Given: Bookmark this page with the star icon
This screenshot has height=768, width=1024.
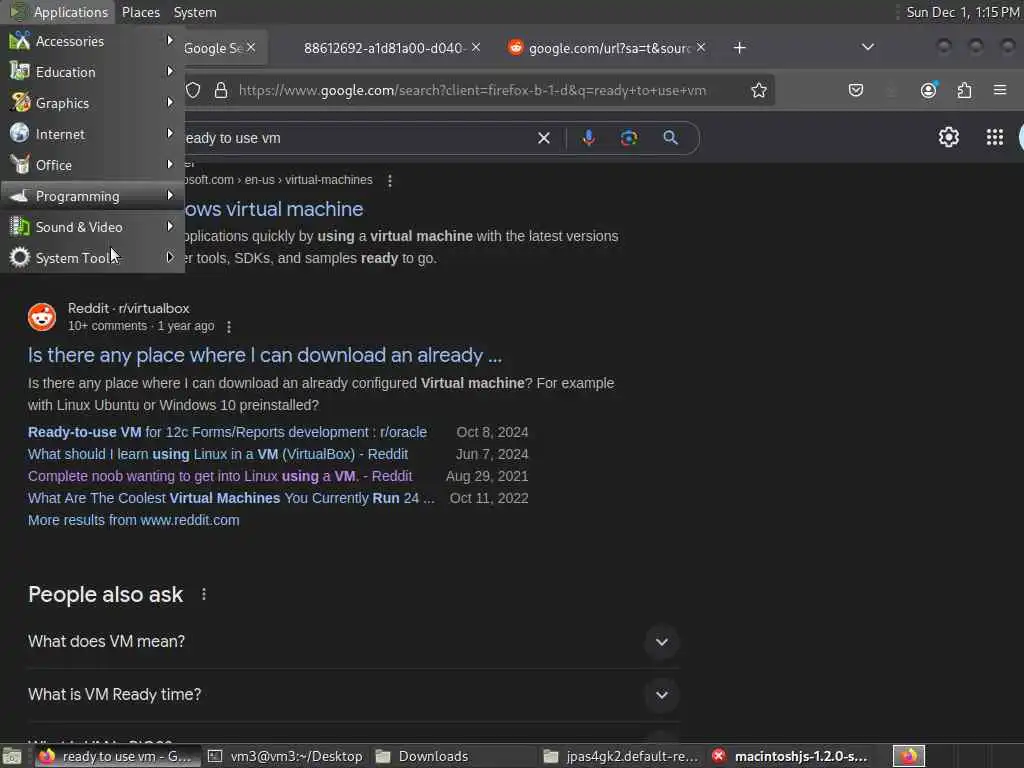Looking at the screenshot, I should tap(758, 90).
